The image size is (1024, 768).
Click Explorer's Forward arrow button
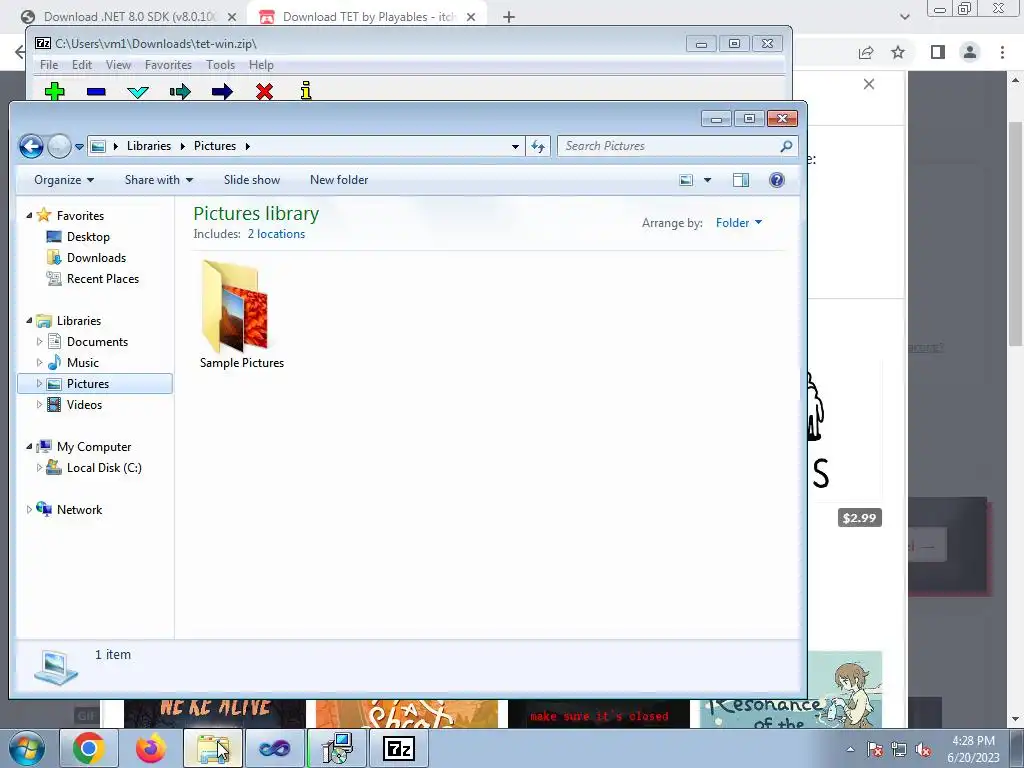pos(59,146)
